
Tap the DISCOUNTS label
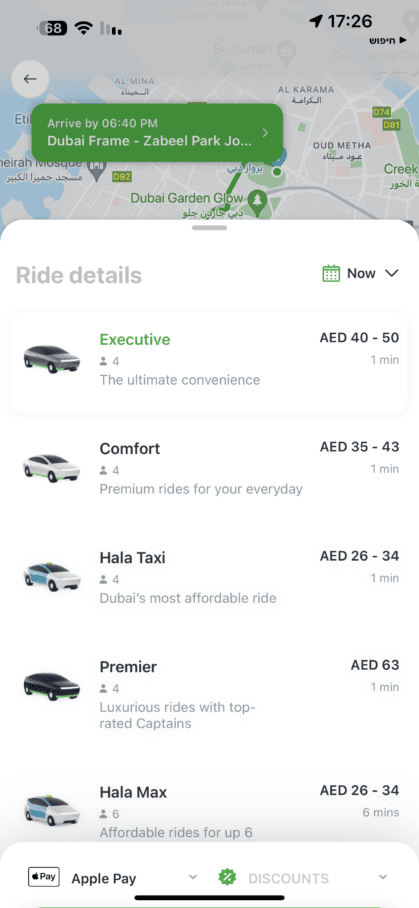click(x=288, y=878)
